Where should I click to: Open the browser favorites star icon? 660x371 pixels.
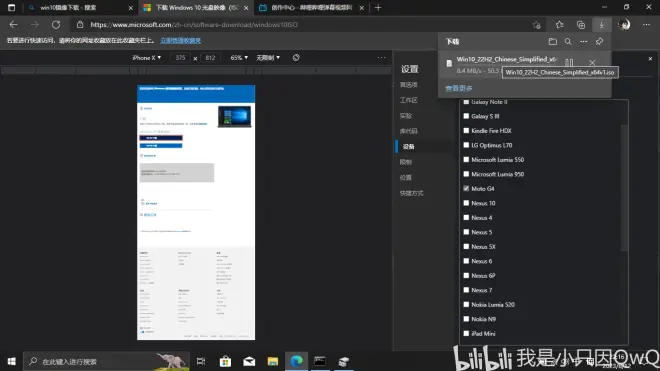559,25
